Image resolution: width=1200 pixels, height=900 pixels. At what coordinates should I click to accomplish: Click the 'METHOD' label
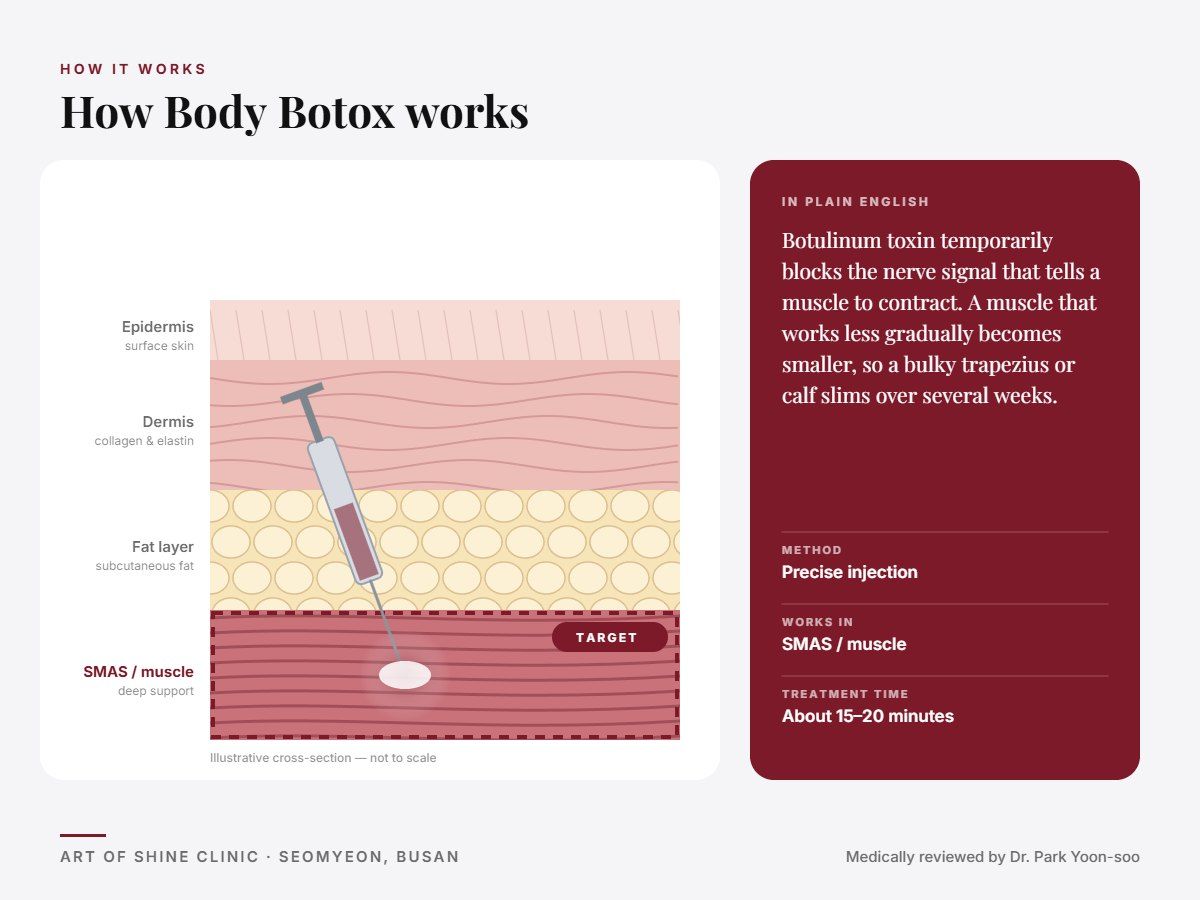[x=812, y=550]
